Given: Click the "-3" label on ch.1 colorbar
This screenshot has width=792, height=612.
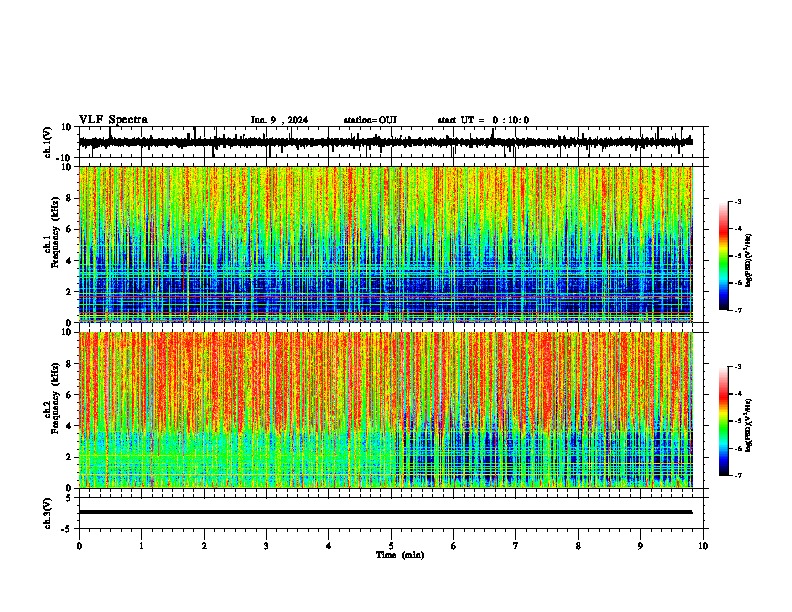Looking at the screenshot, I should point(738,202).
